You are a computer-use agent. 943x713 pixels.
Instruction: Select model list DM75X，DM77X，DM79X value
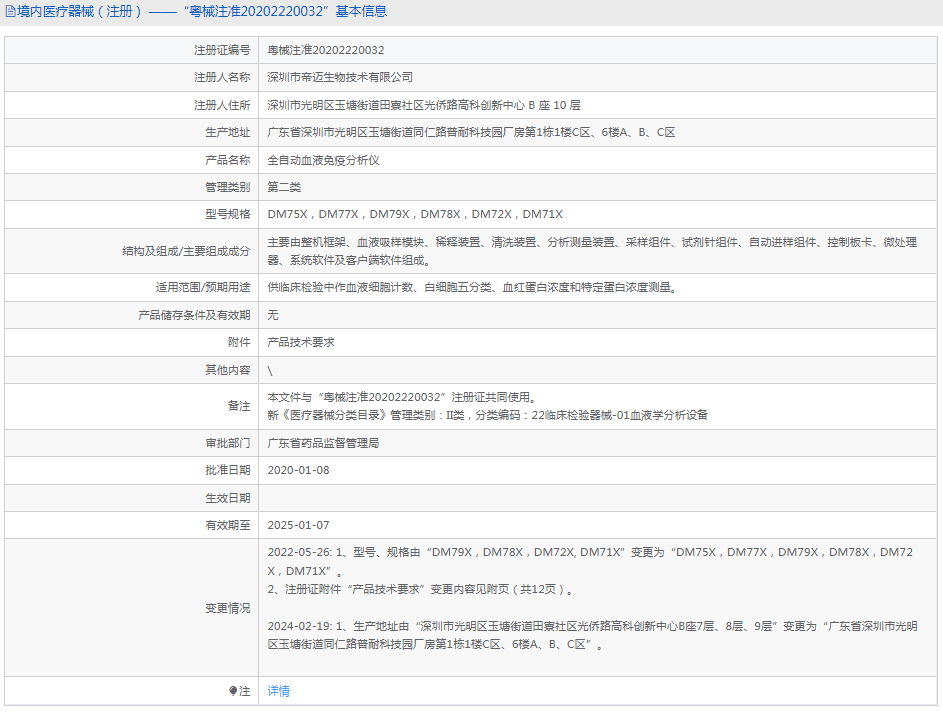(x=415, y=214)
